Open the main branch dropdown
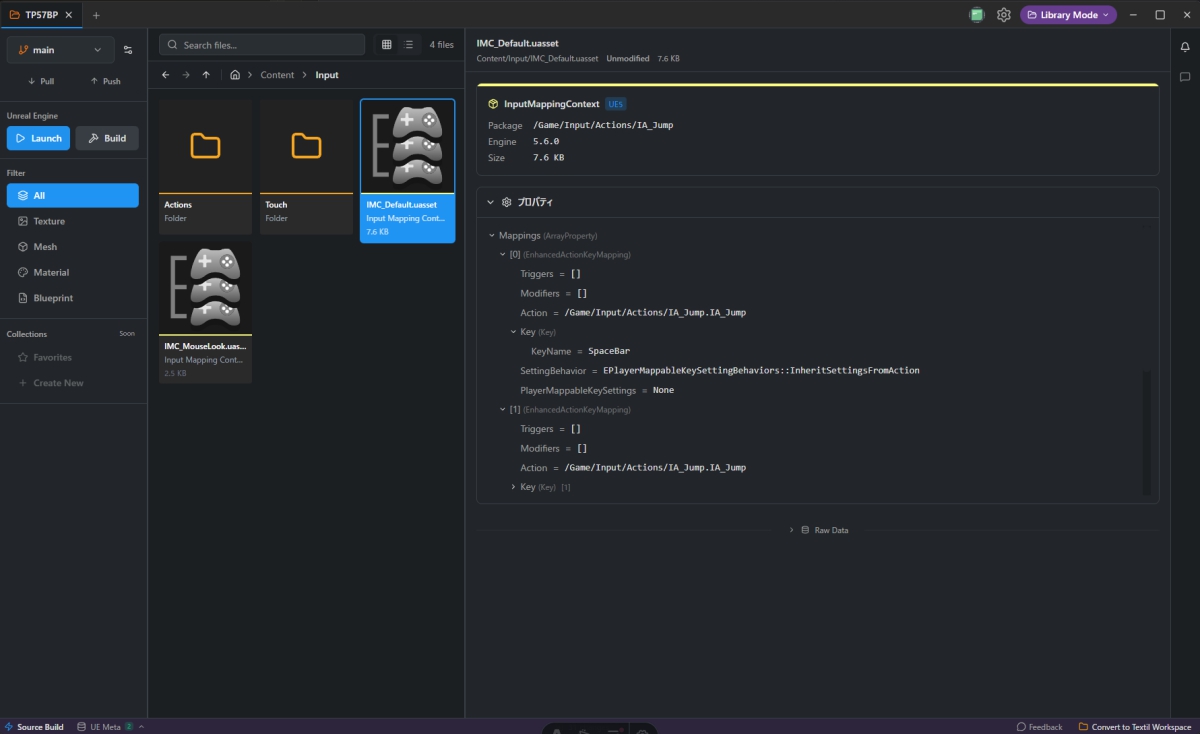The height and width of the screenshot is (734, 1200). (x=60, y=50)
